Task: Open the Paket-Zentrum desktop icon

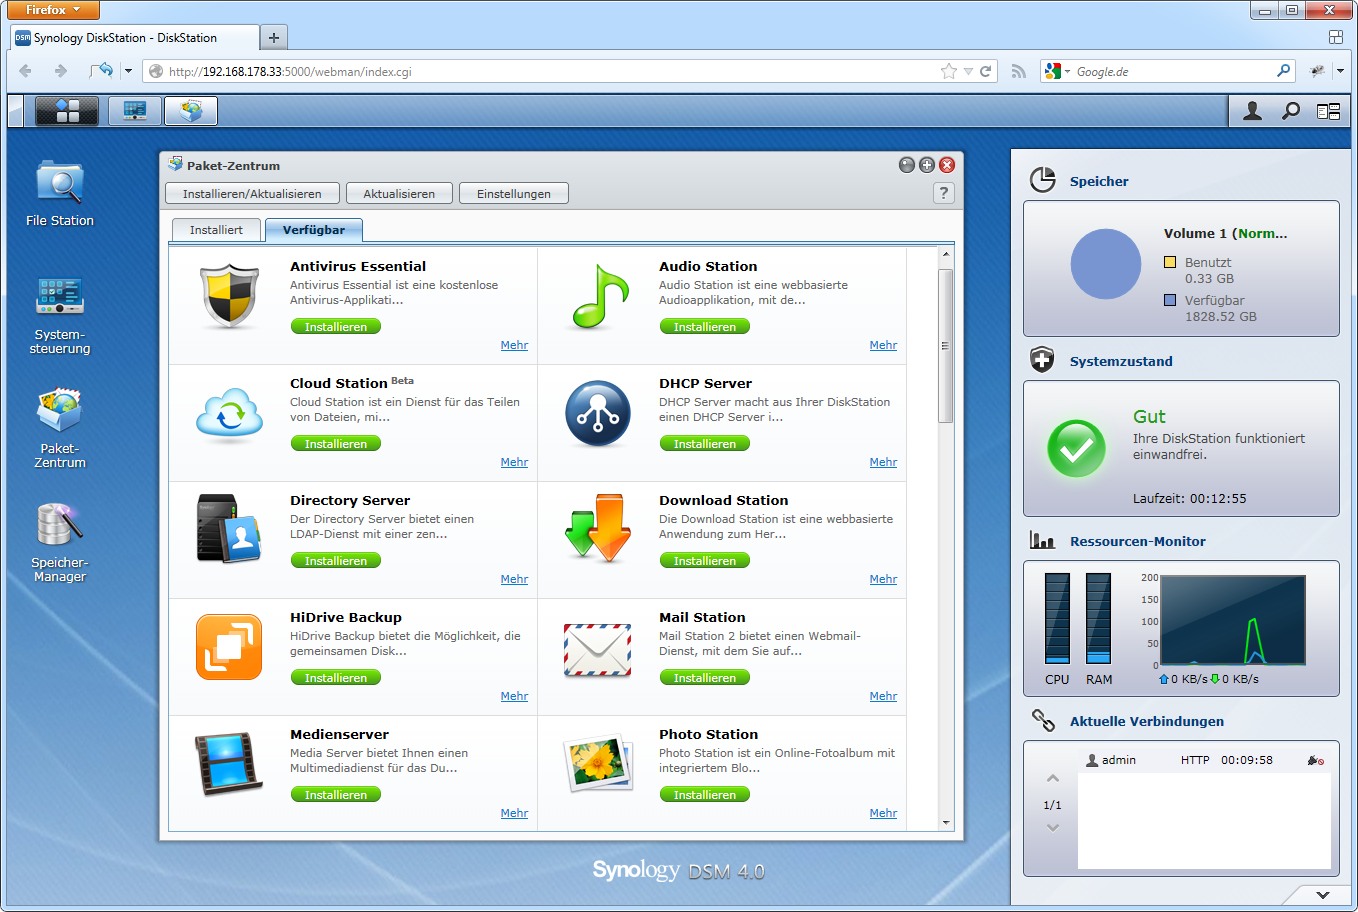Action: point(60,429)
